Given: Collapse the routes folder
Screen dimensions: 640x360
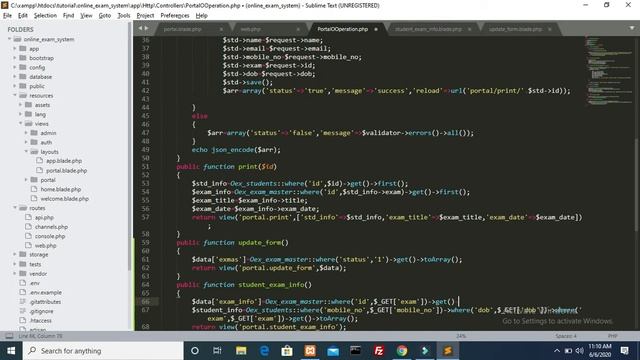Looking at the screenshot, I should [15, 208].
